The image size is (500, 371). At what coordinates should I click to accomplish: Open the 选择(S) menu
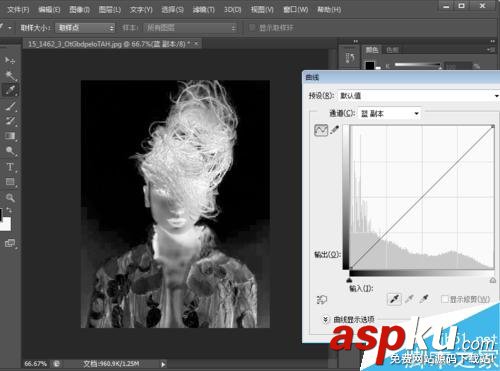click(172, 9)
